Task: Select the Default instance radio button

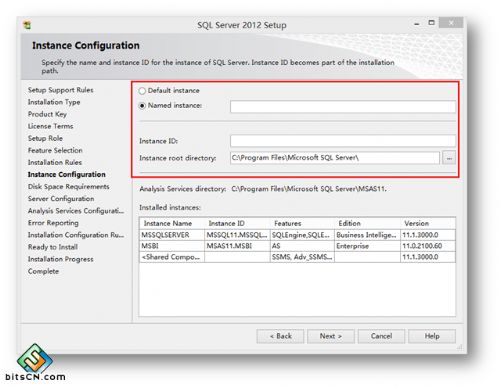Action: coord(142,91)
